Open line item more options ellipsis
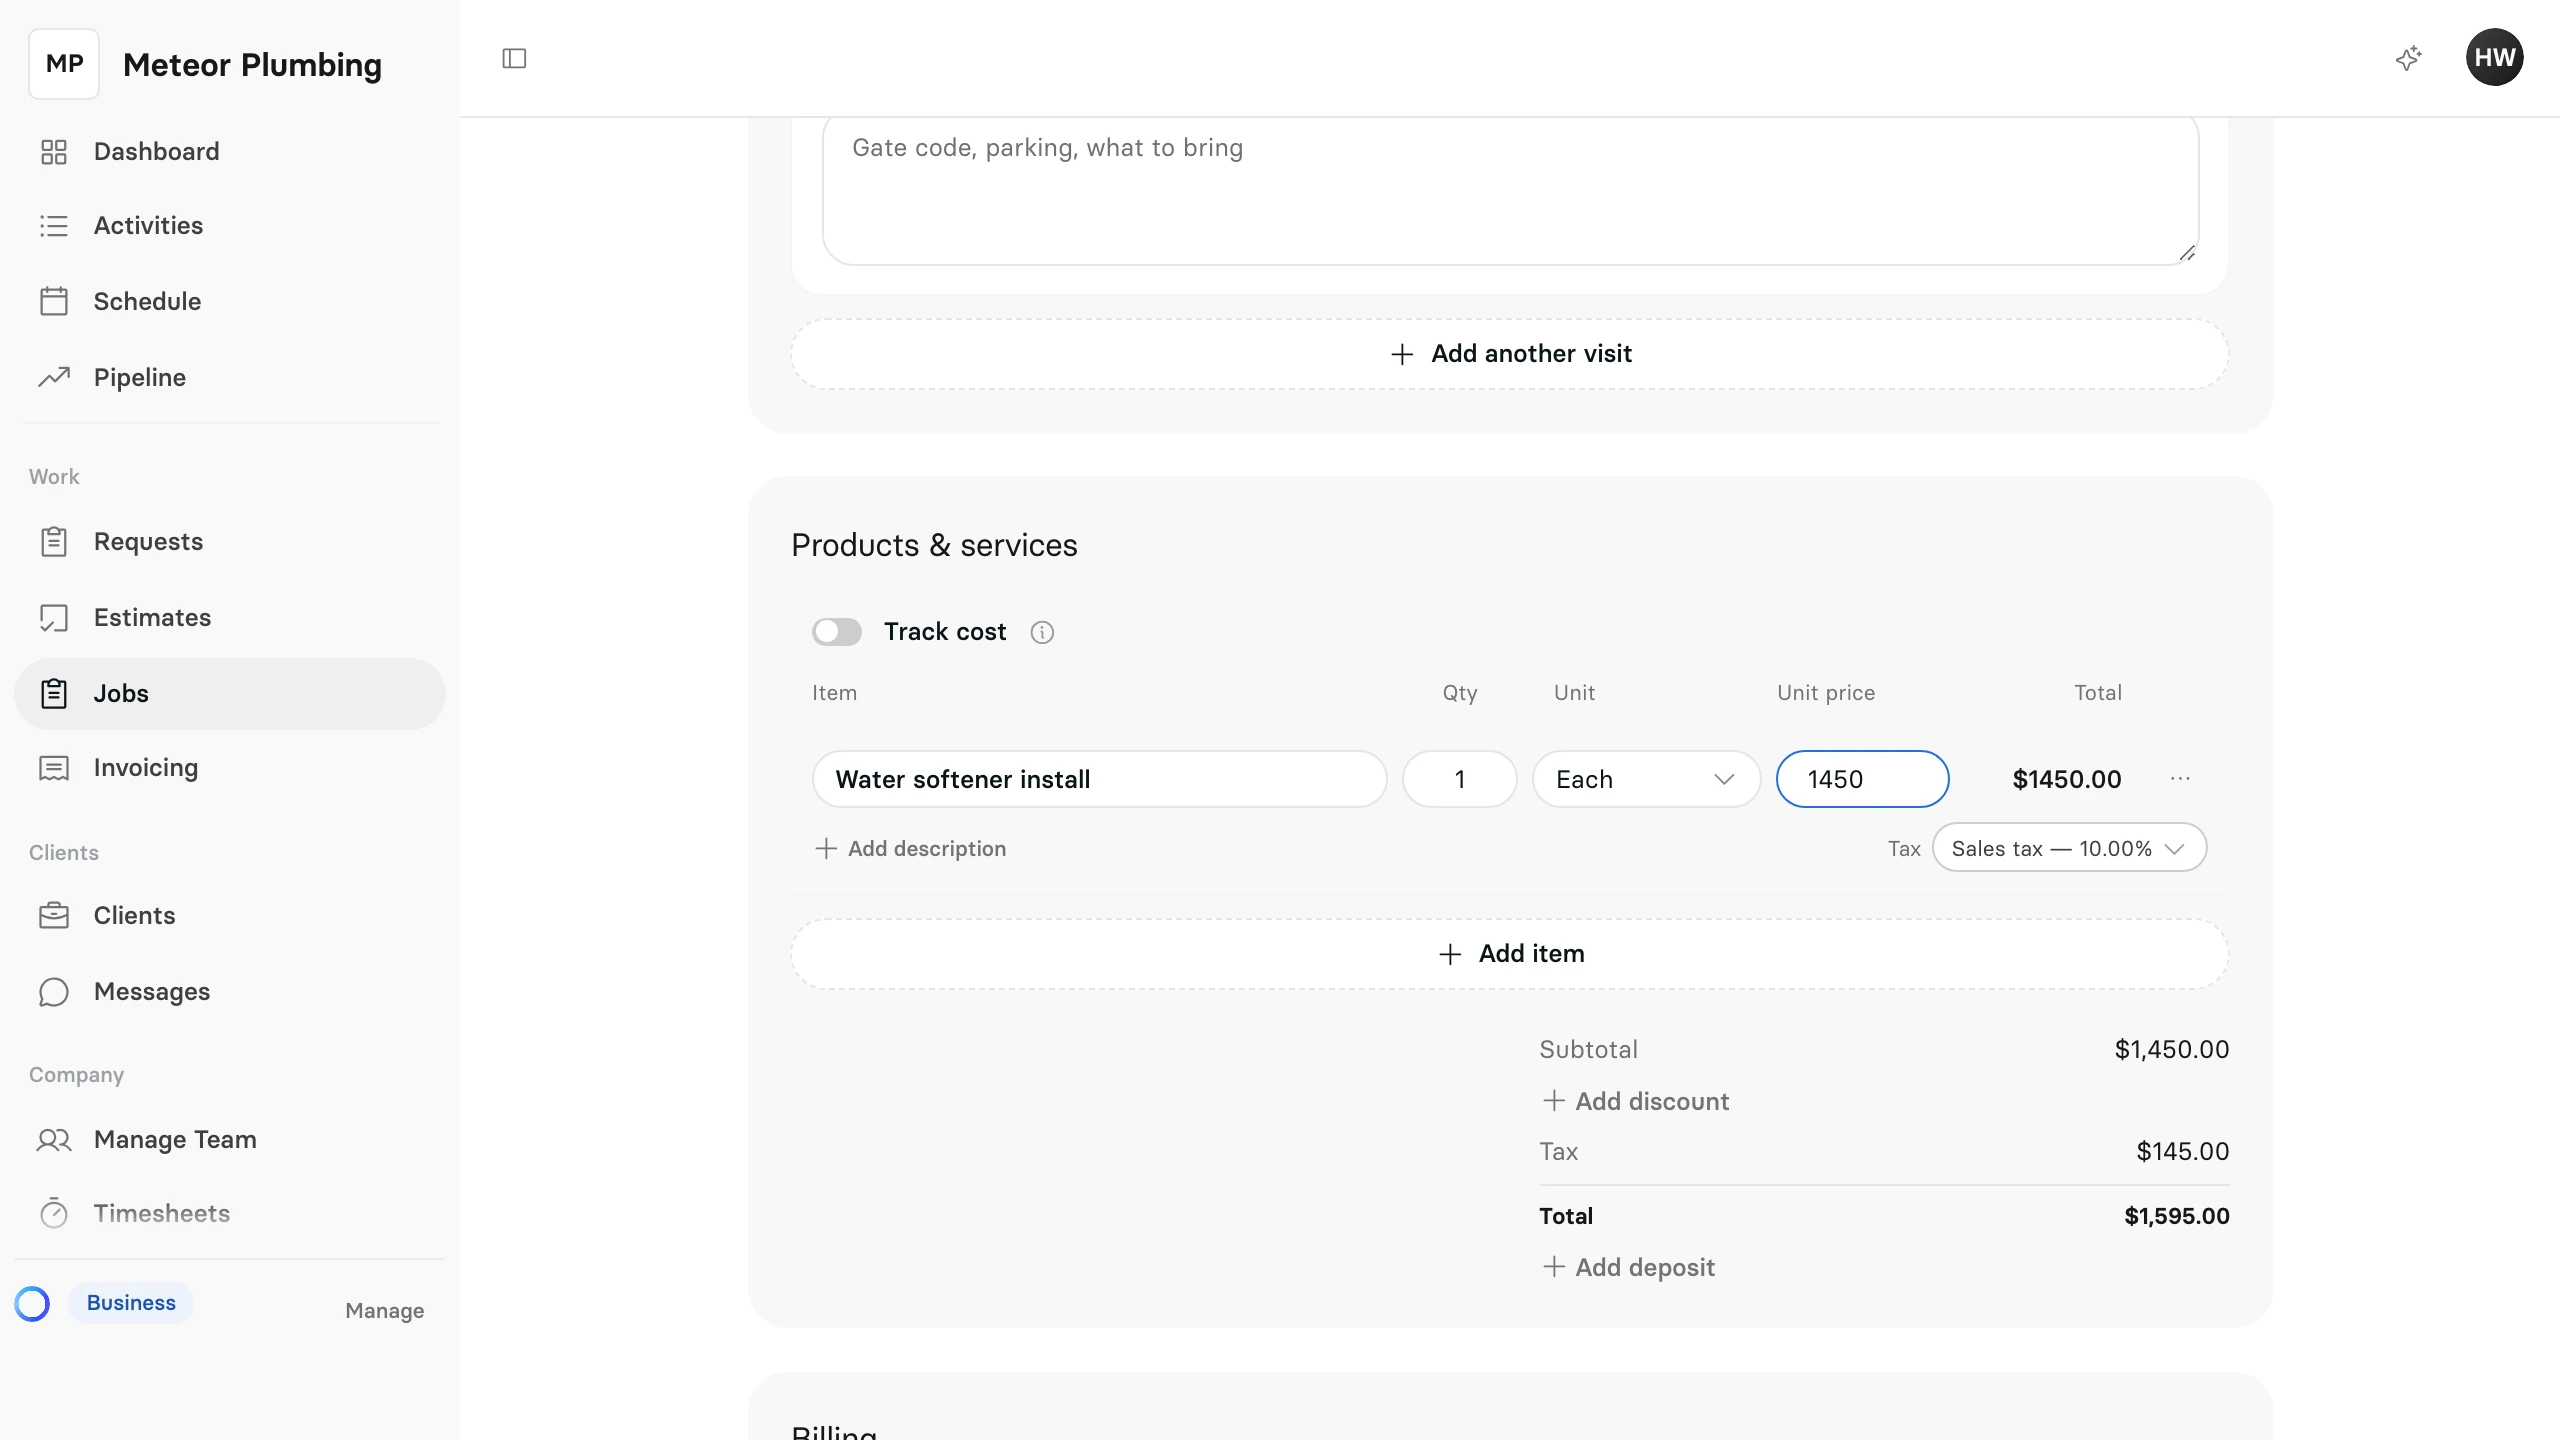 [x=2180, y=779]
